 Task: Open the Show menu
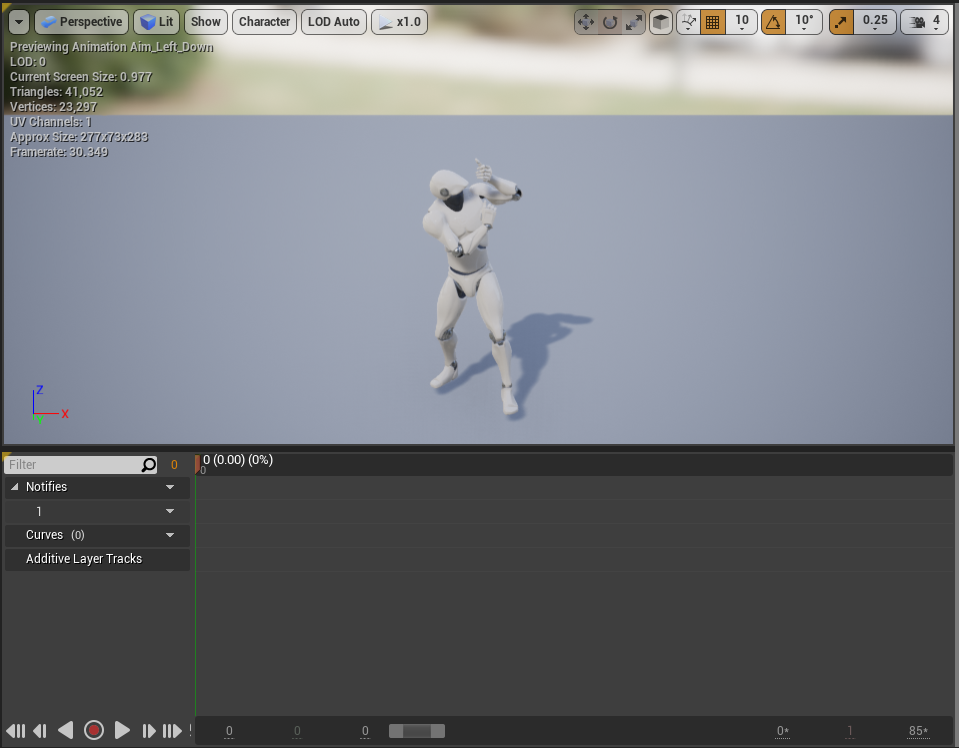pyautogui.click(x=206, y=22)
